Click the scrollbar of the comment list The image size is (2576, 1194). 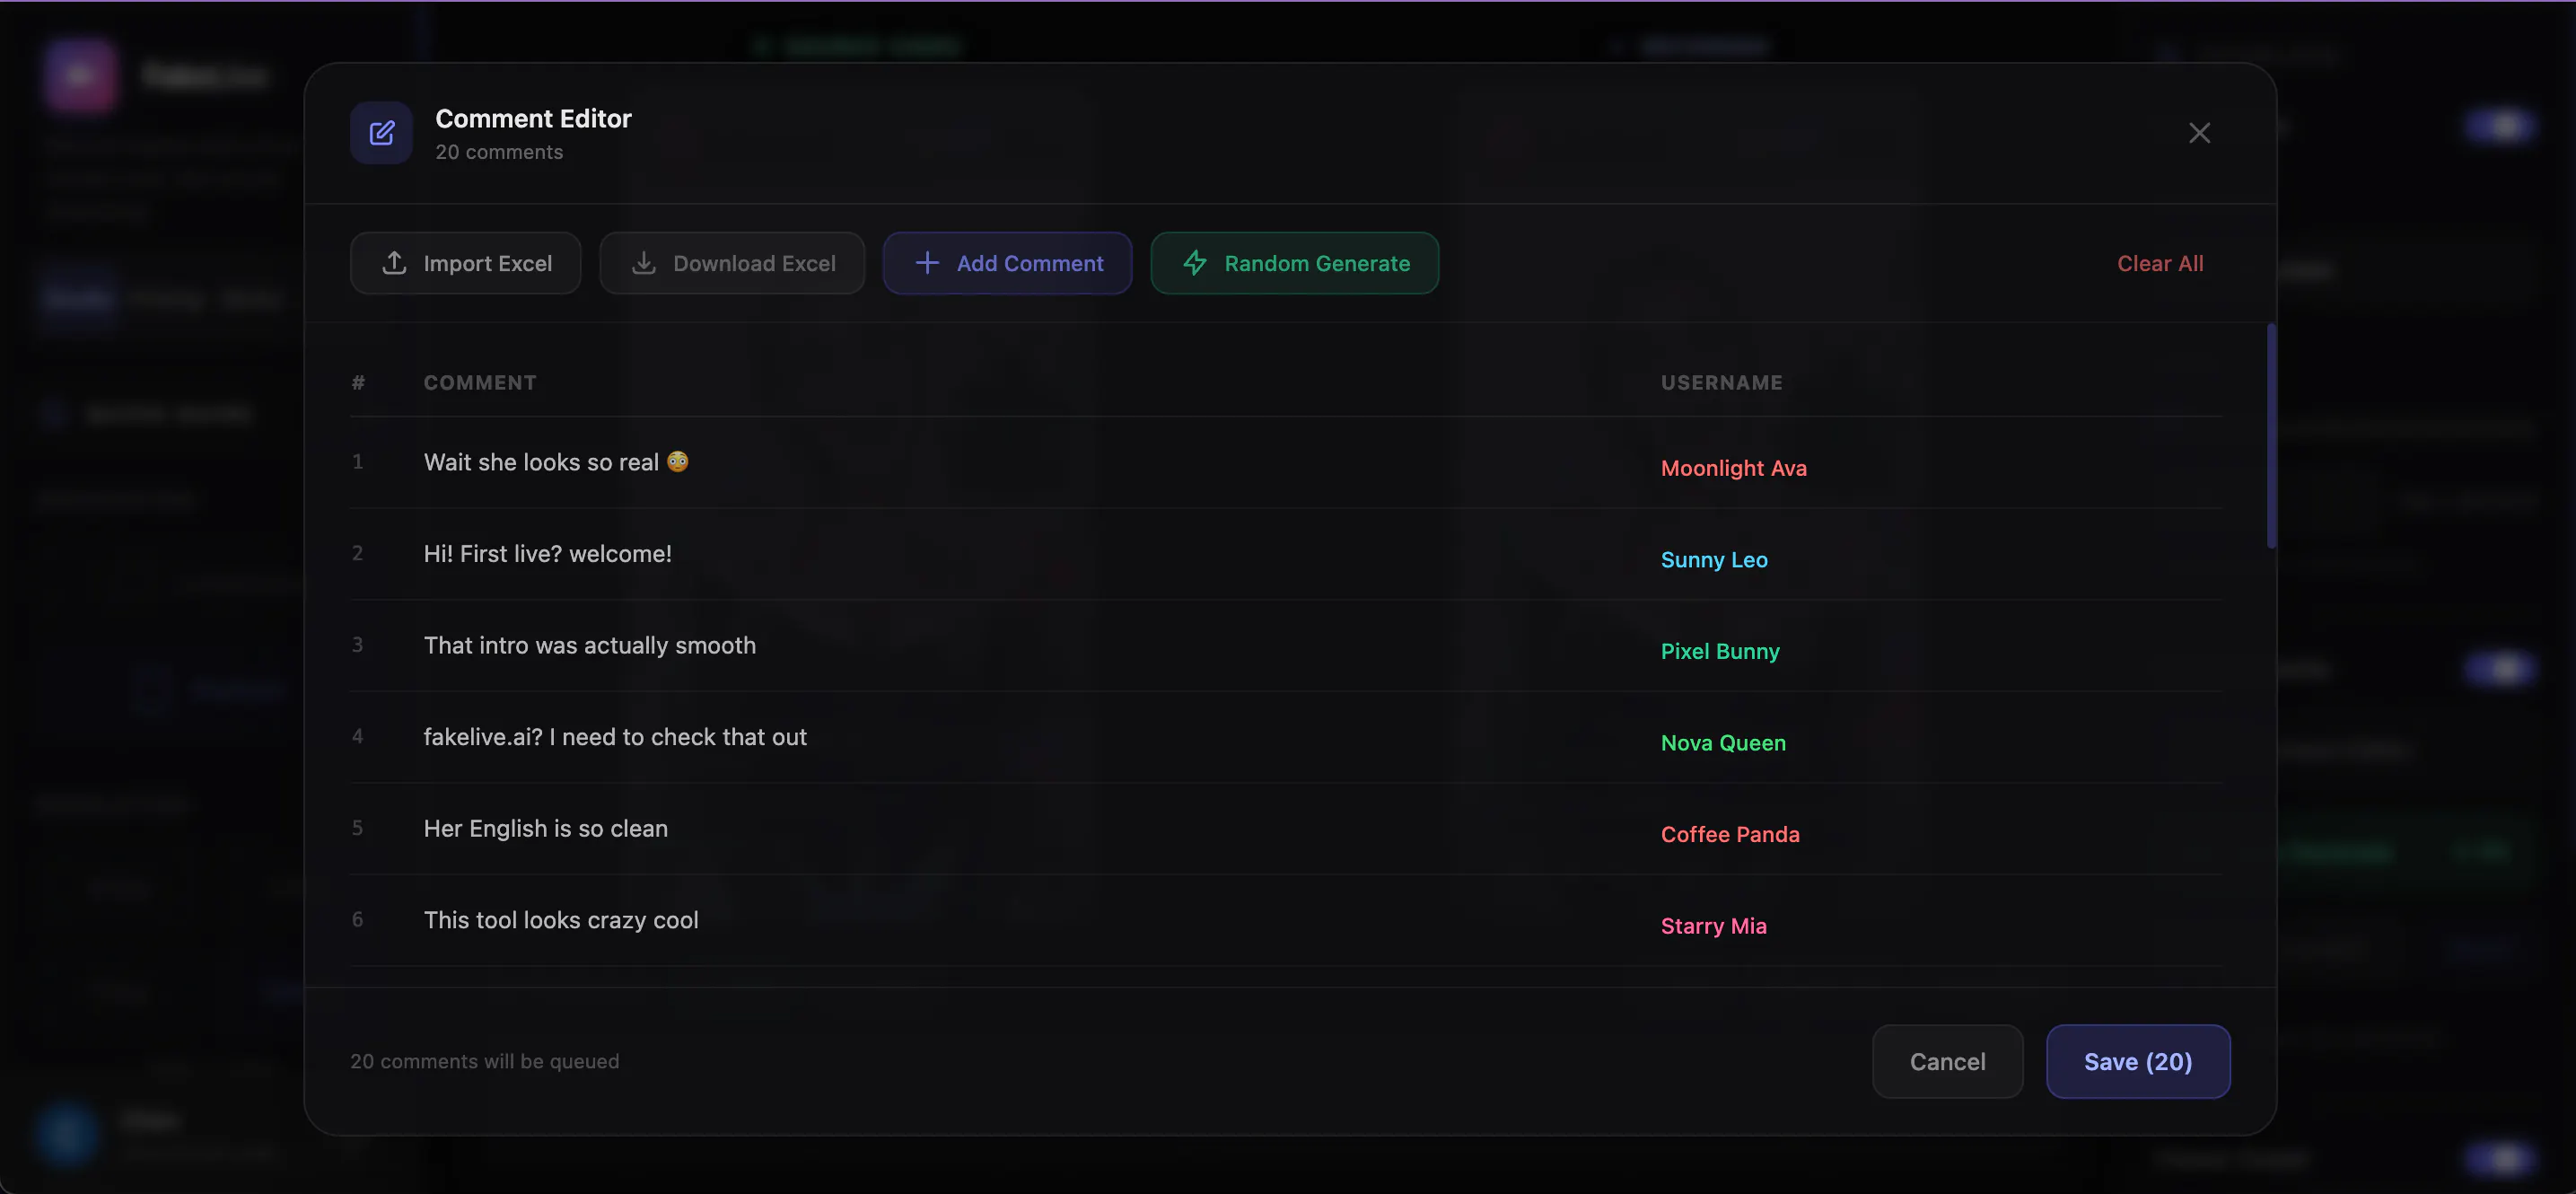(x=2271, y=436)
